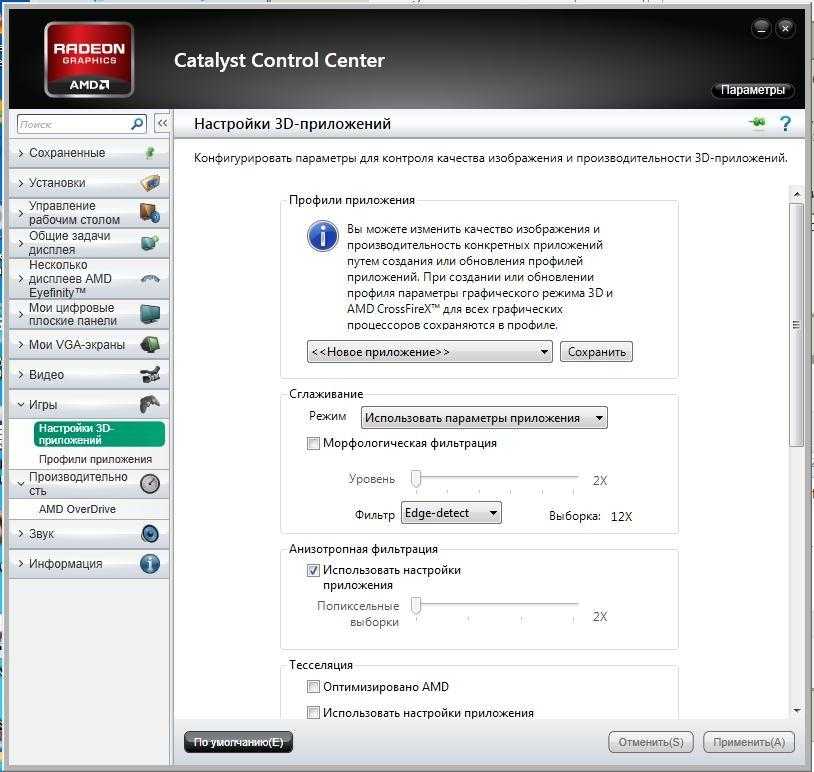The height and width of the screenshot is (772, 814).
Task: Click the Управление рабочим столом icon
Action: (150, 213)
